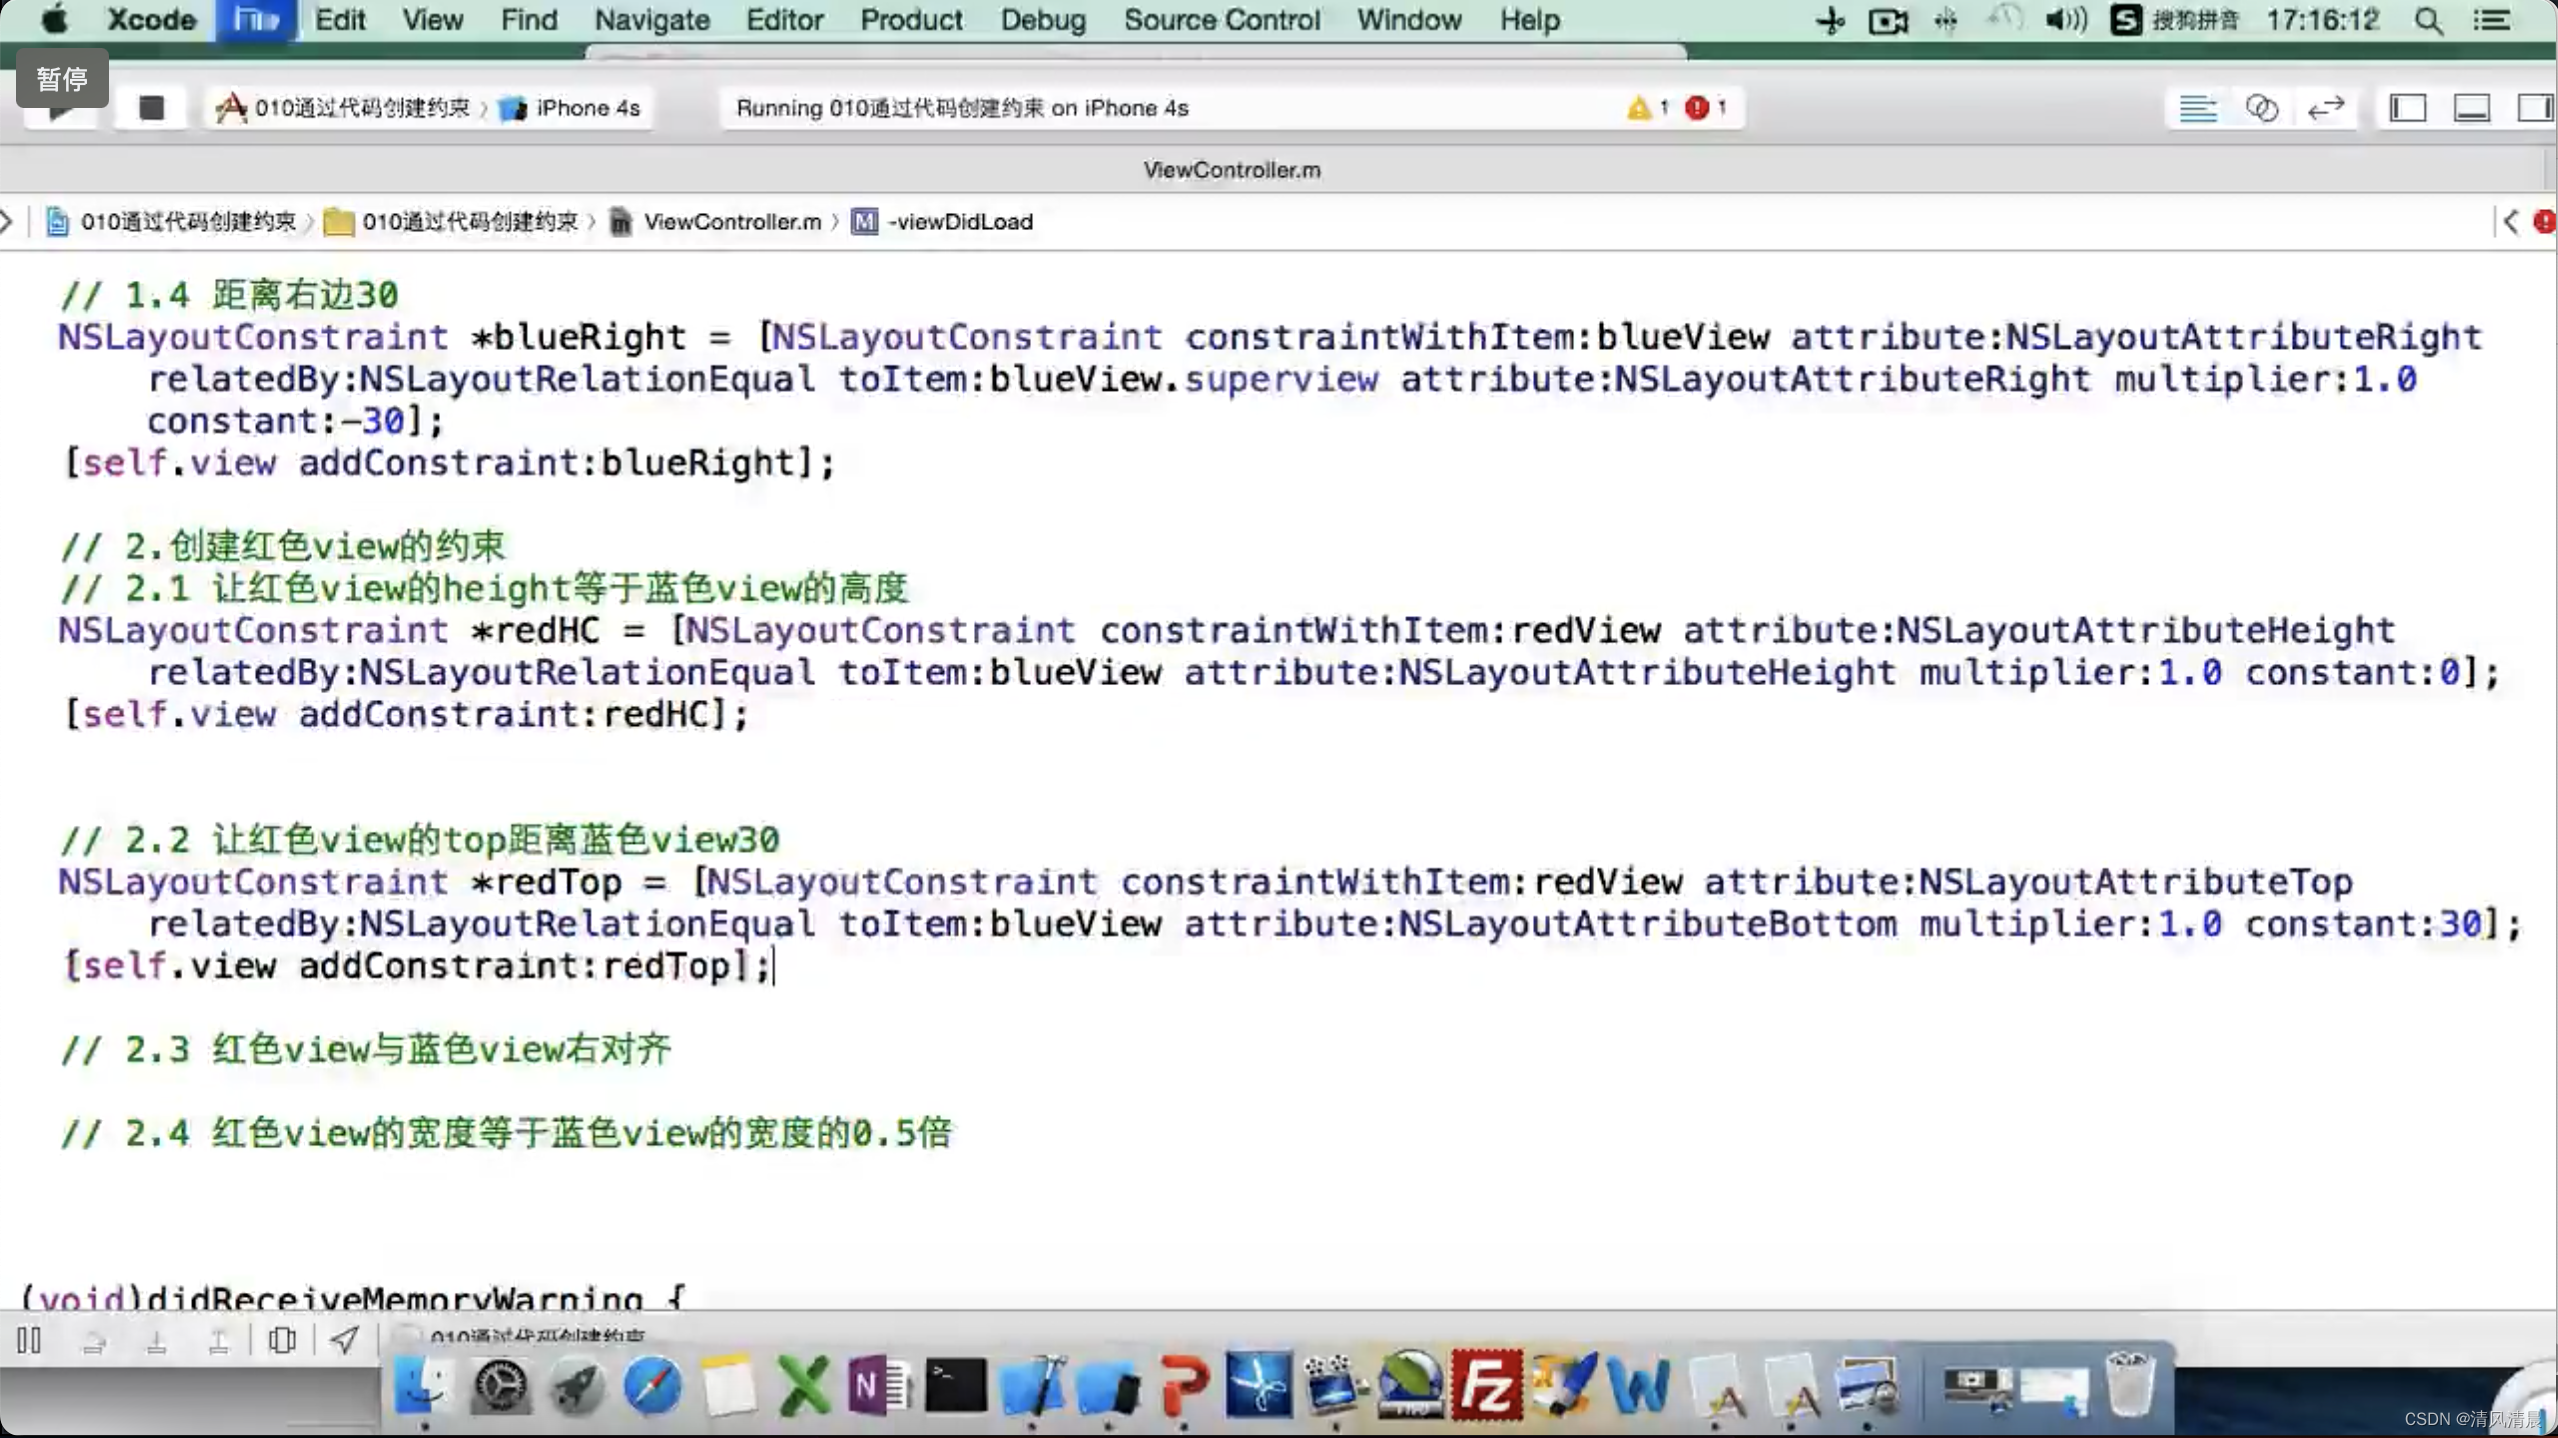Click the 暂停 overlay button
Image resolution: width=2558 pixels, height=1438 pixels.
point(62,78)
